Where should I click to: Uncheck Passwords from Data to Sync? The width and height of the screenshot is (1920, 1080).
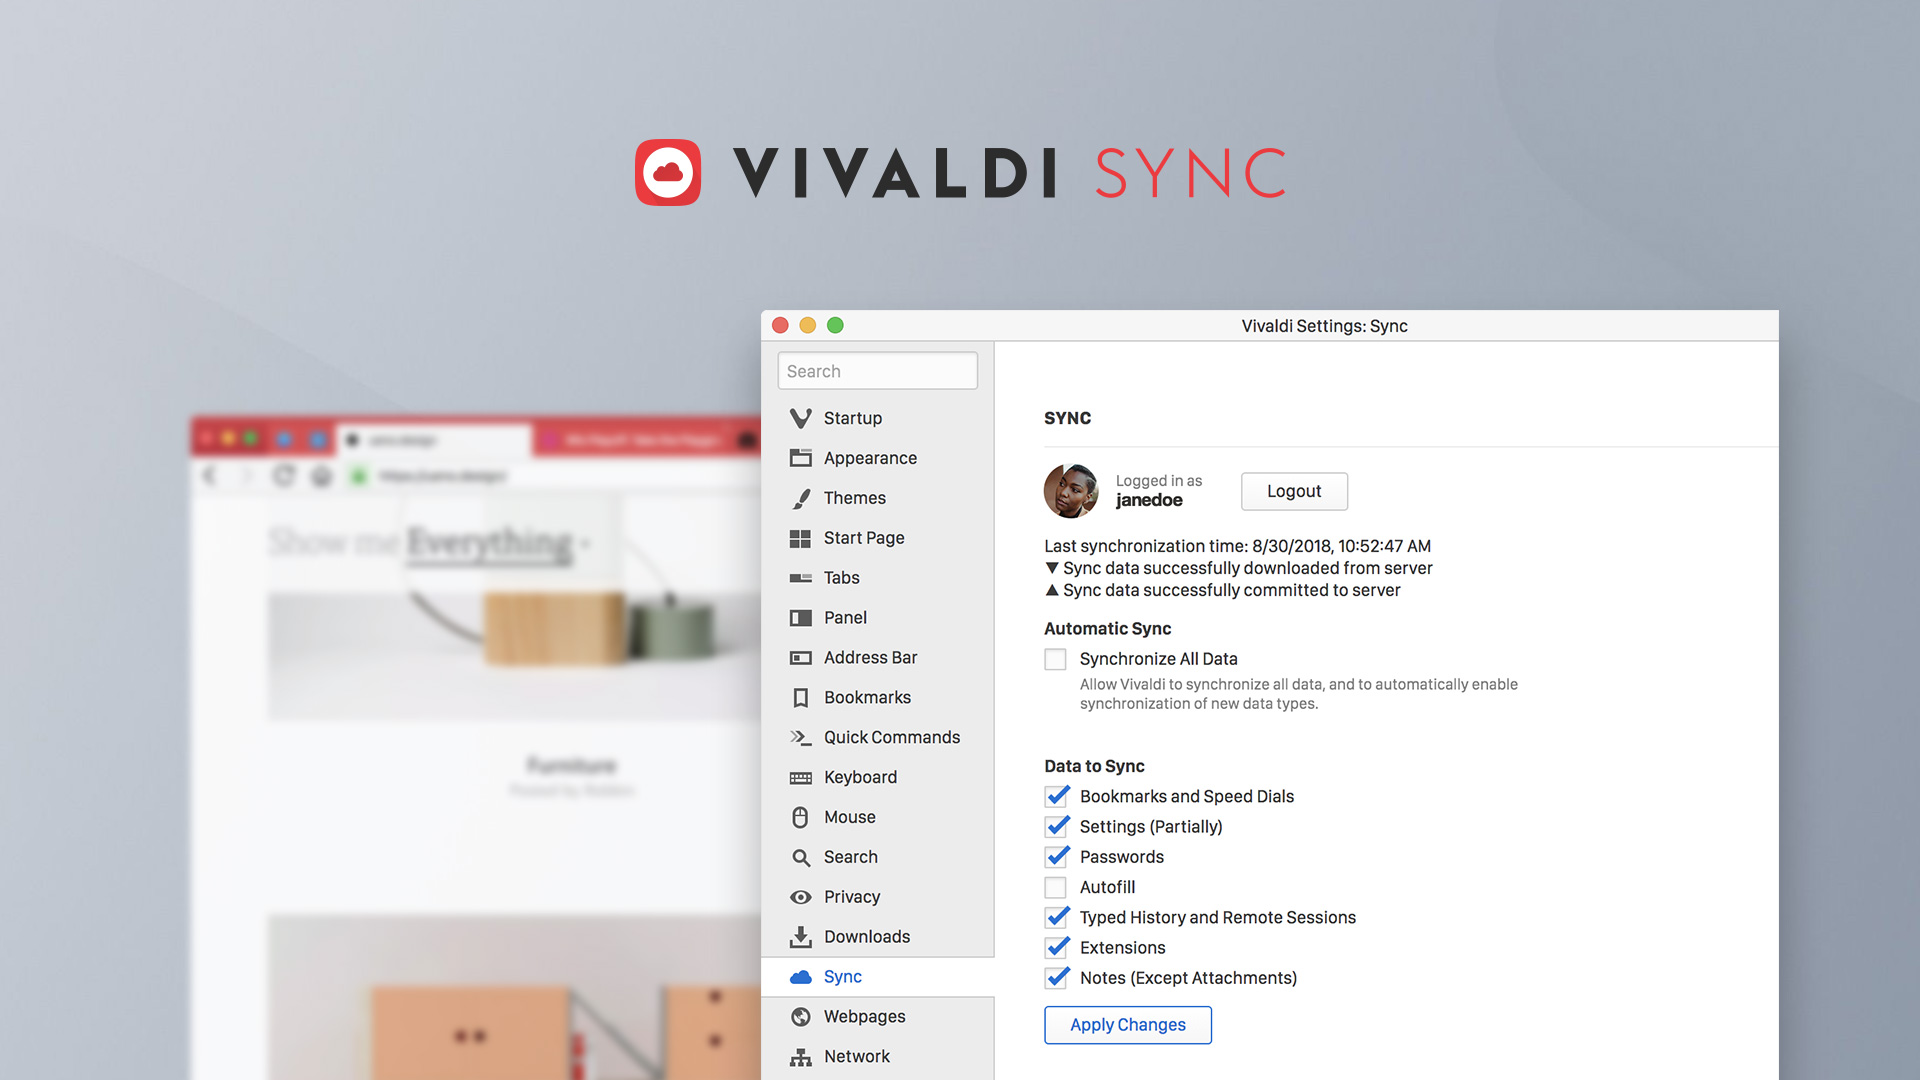[x=1055, y=857]
